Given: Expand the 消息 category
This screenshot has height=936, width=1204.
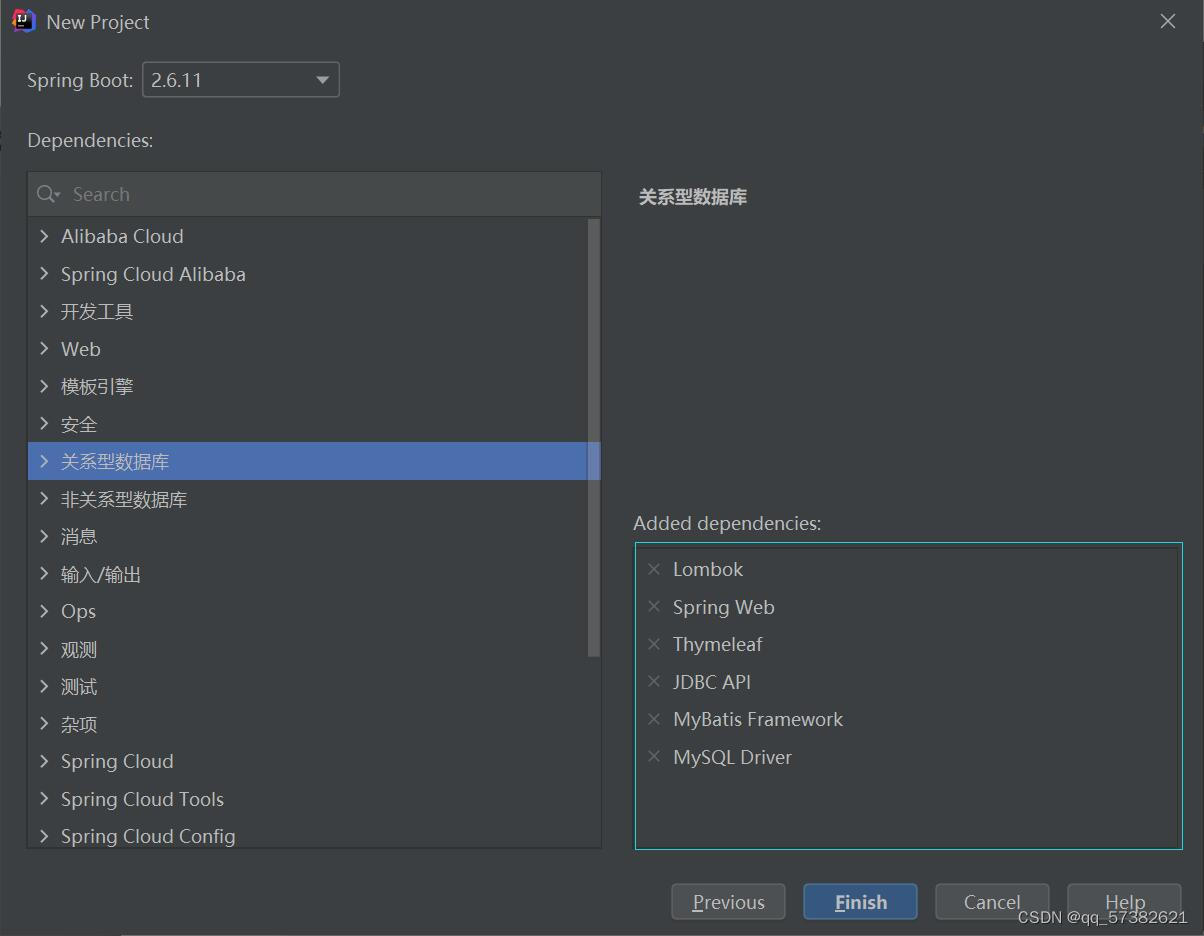Looking at the screenshot, I should [44, 536].
